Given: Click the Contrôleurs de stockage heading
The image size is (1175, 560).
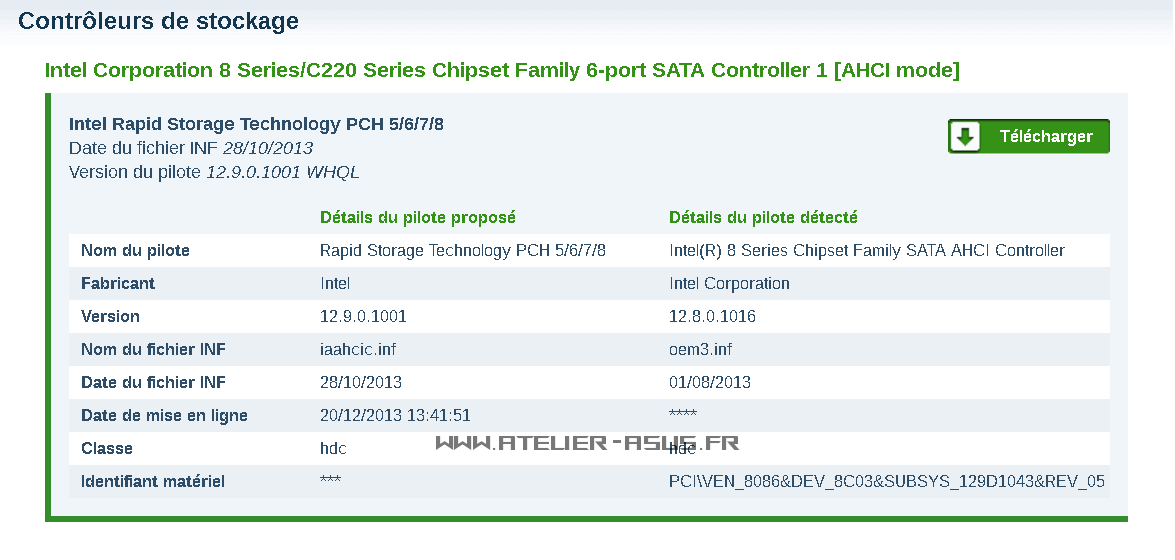Looking at the screenshot, I should 158,21.
